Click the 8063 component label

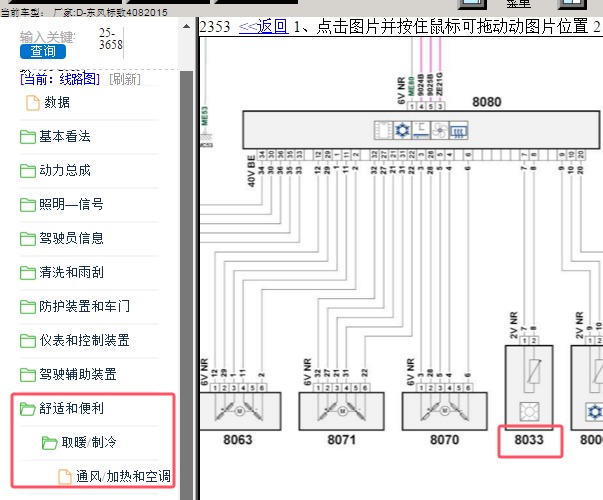238,440
